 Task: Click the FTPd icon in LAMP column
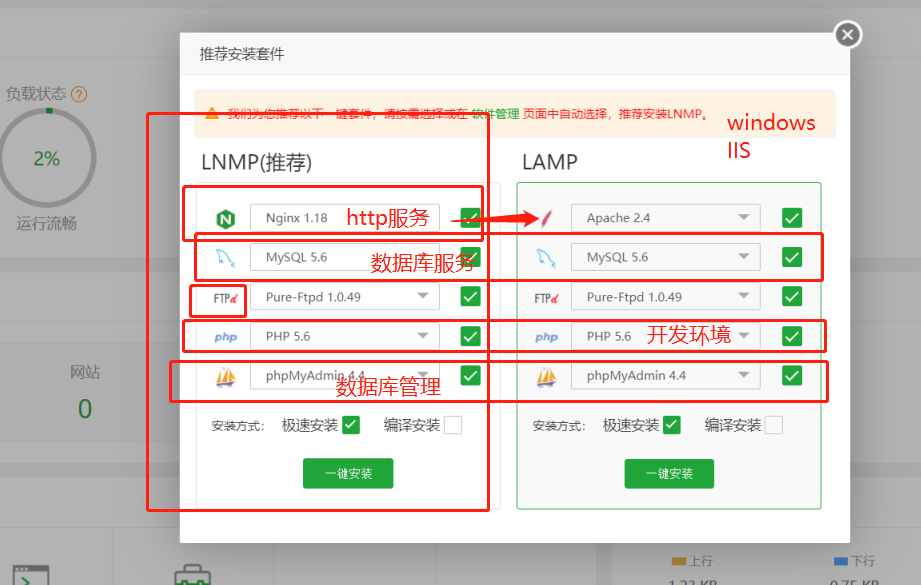click(546, 298)
